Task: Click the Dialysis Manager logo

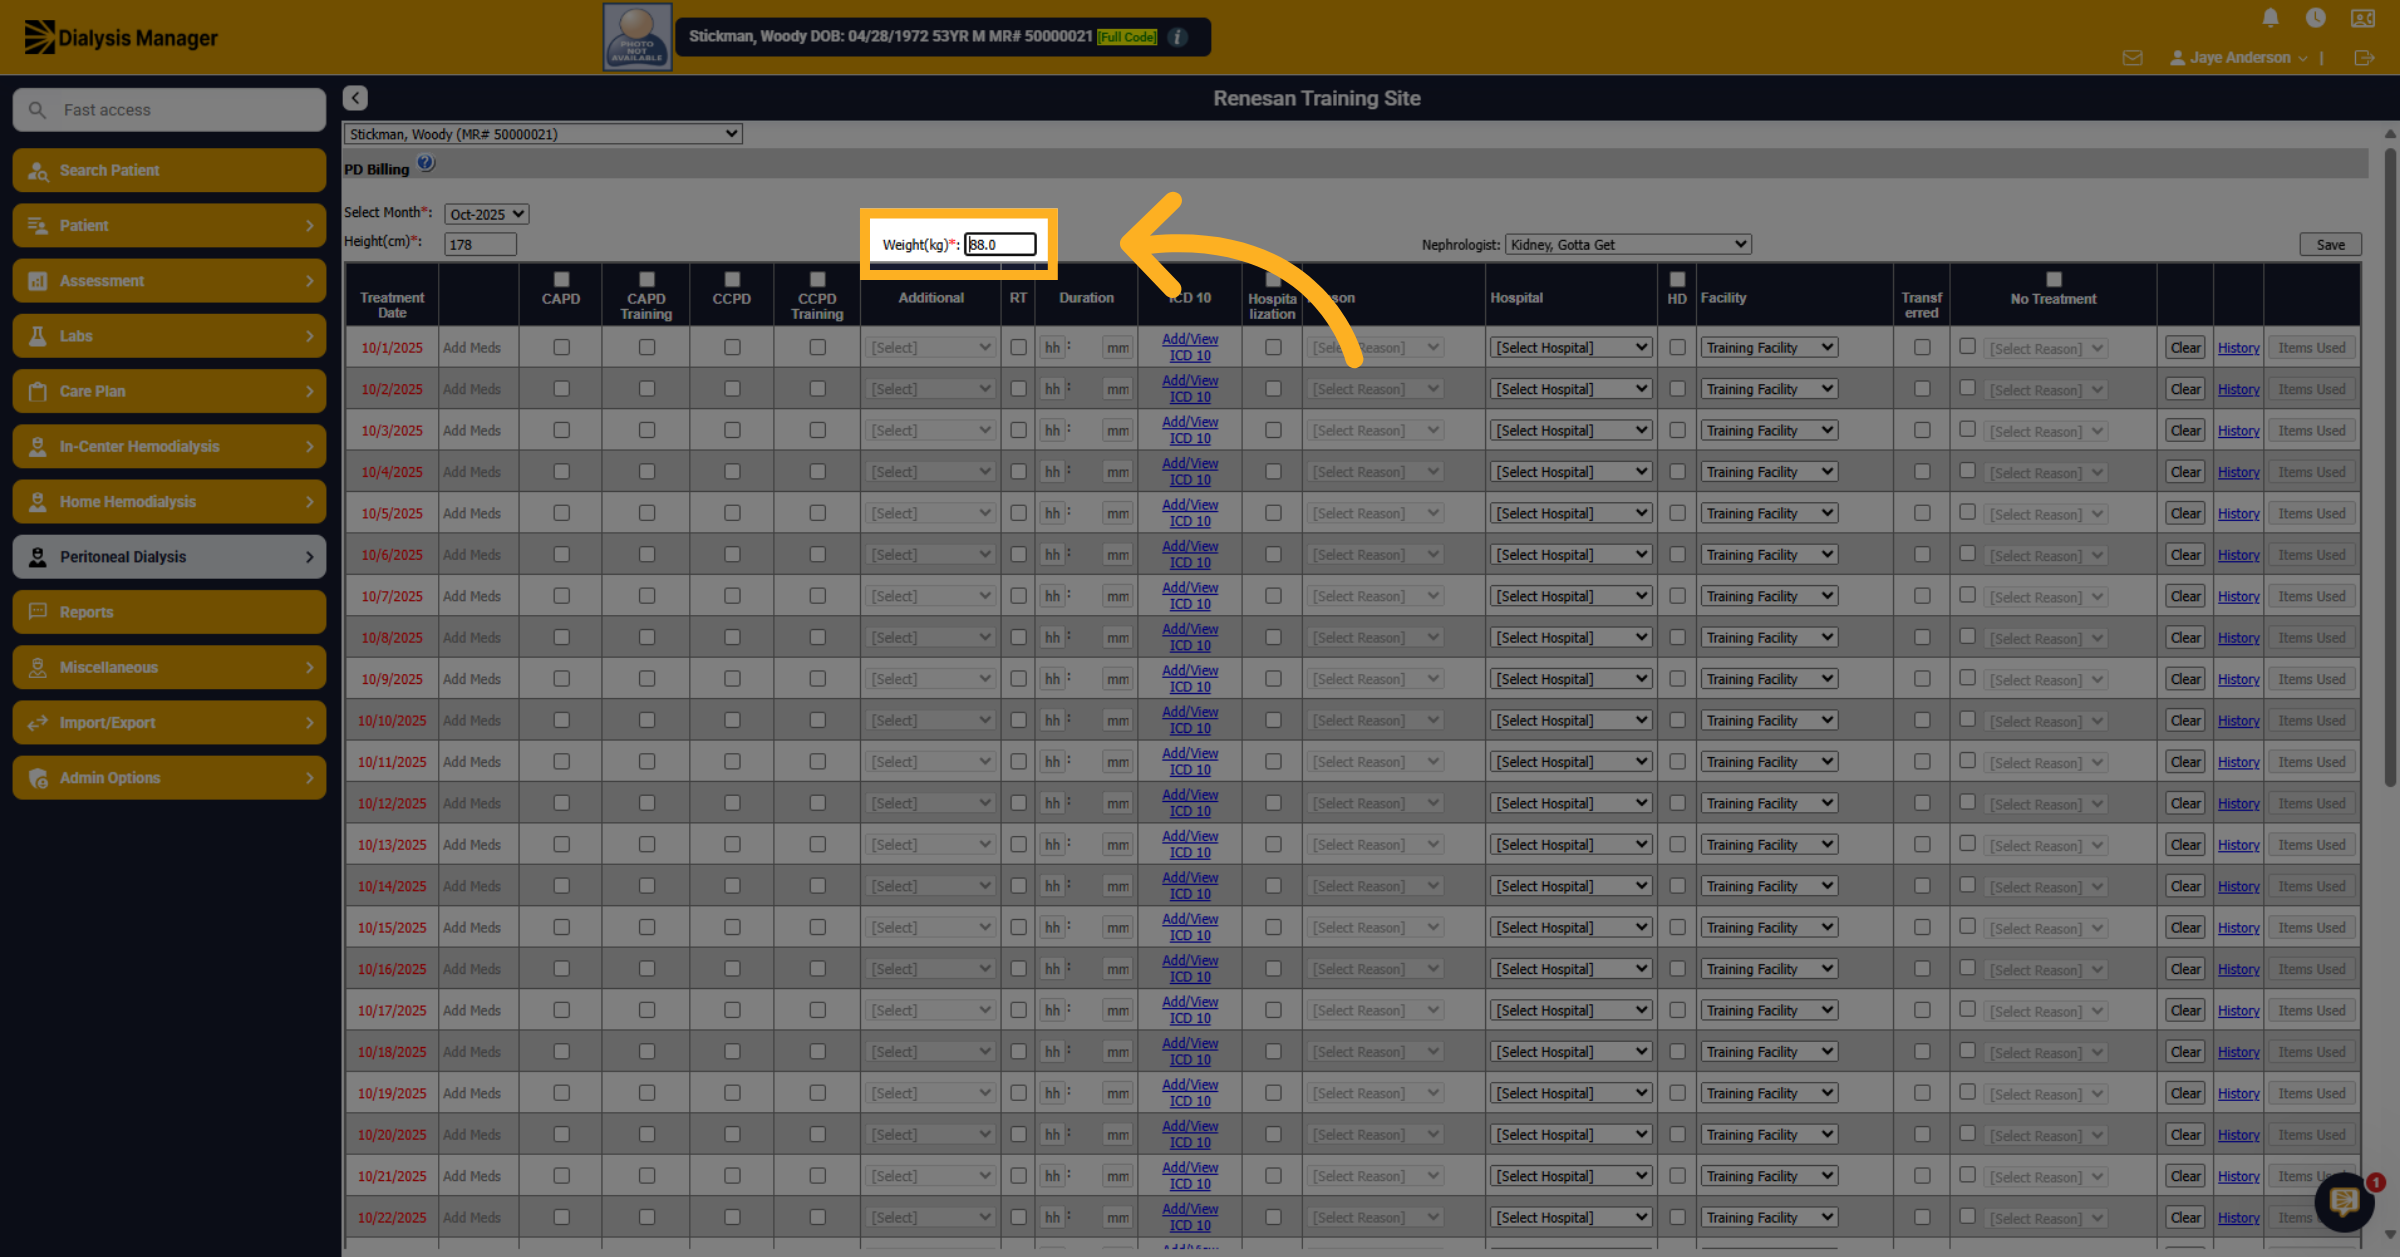Action: [x=120, y=37]
